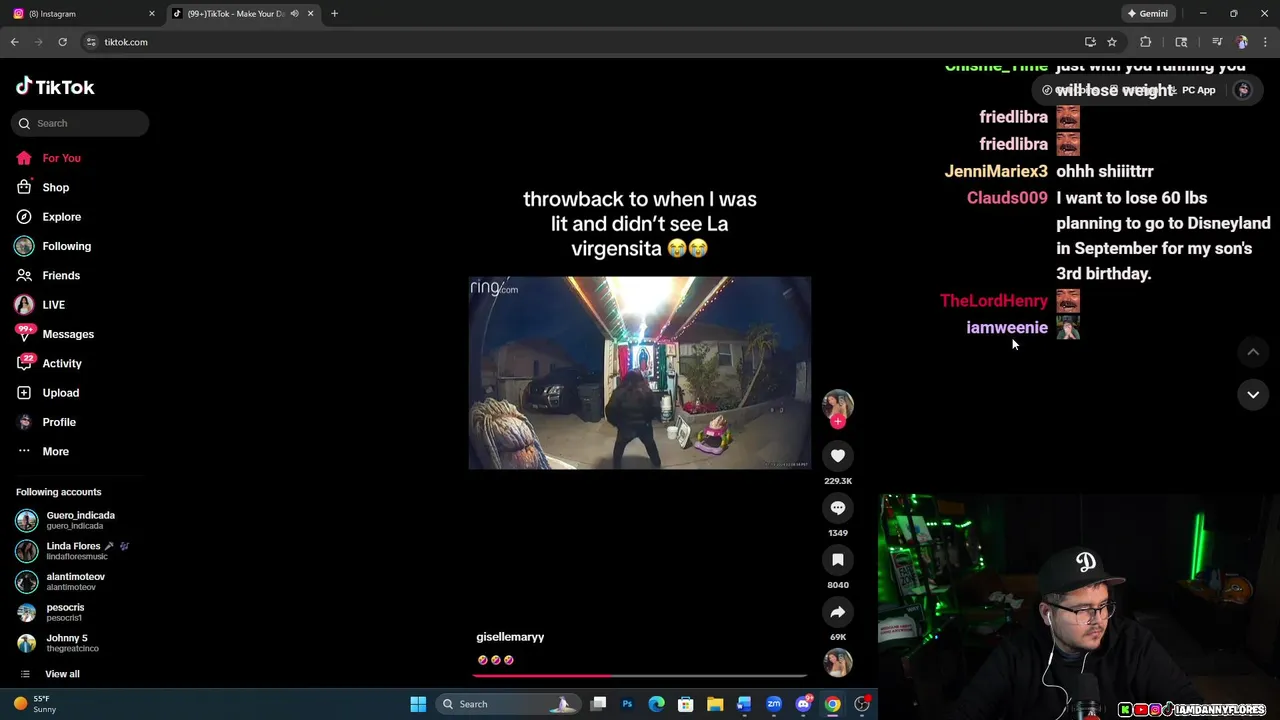Open the gisellemaryy username link
The height and width of the screenshot is (720, 1280).
(x=510, y=637)
